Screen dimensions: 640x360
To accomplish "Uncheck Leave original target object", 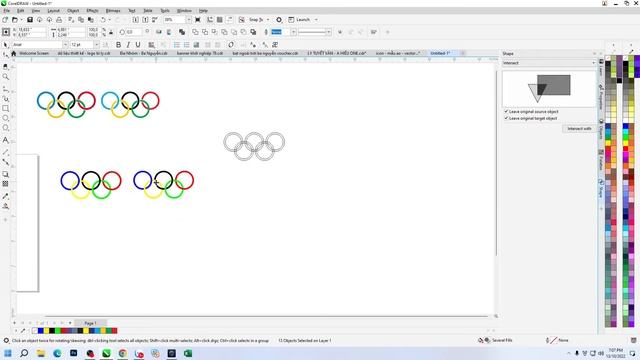I will (506, 118).
